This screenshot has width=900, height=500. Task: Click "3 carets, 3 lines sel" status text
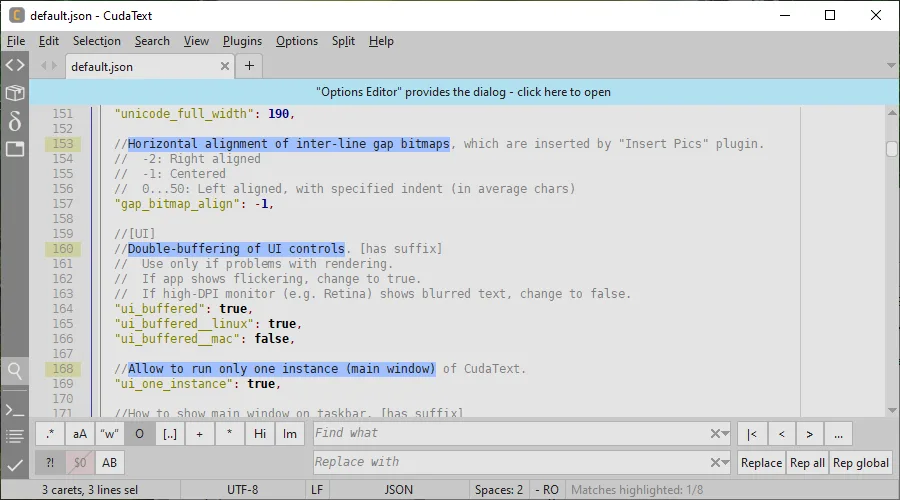coord(90,490)
